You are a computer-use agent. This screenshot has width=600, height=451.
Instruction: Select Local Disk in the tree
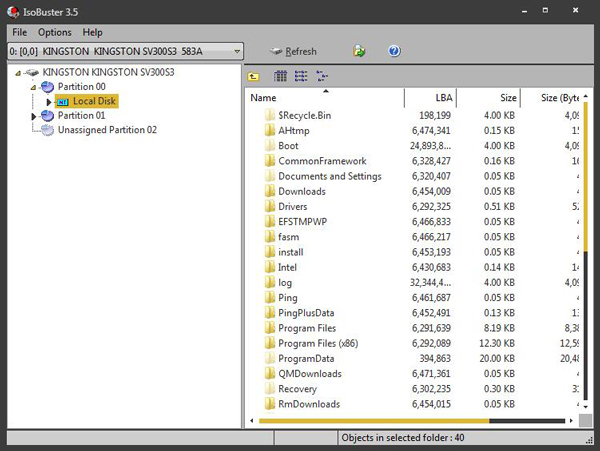coord(94,101)
